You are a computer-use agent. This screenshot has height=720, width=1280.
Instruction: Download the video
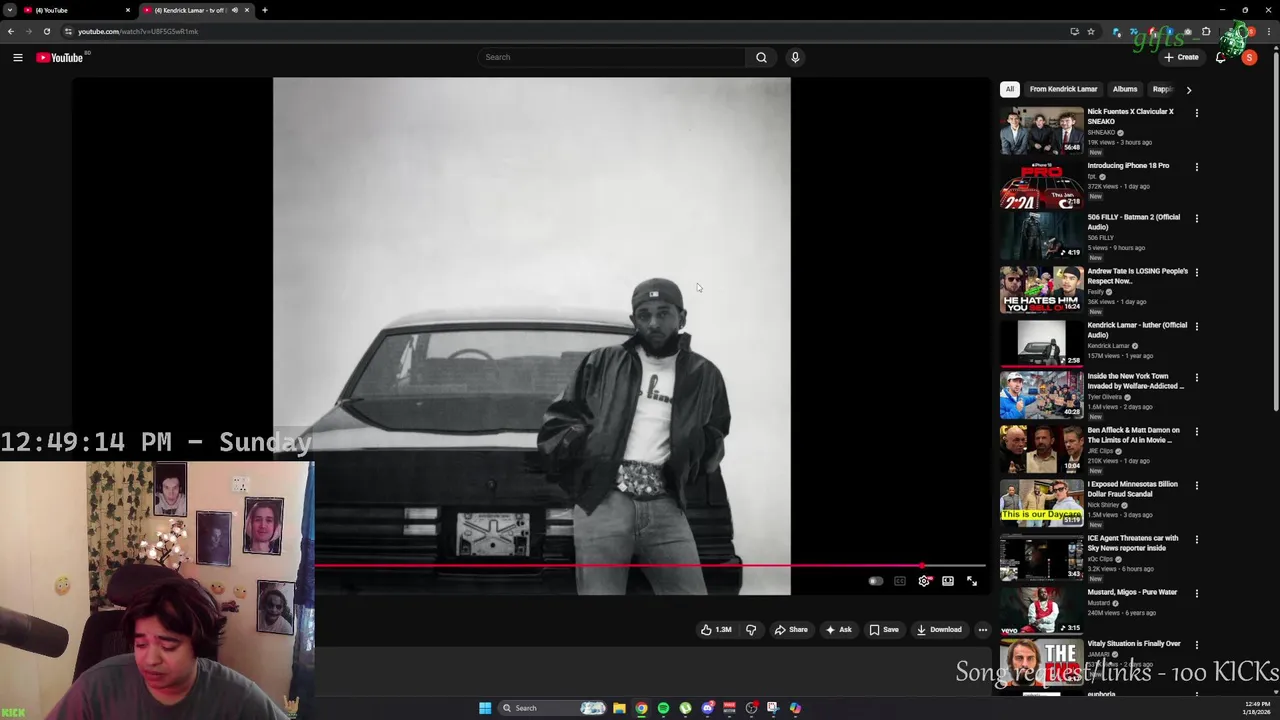point(939,630)
